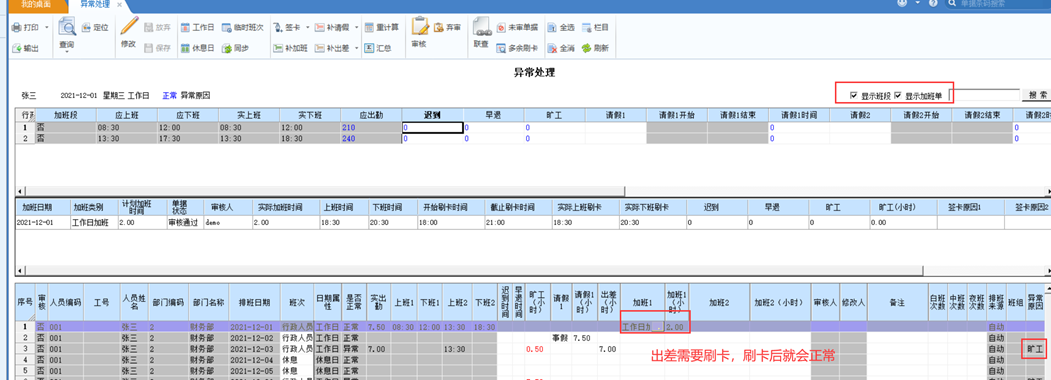
Task: Click the help question mark icon
Action: coord(934,3)
